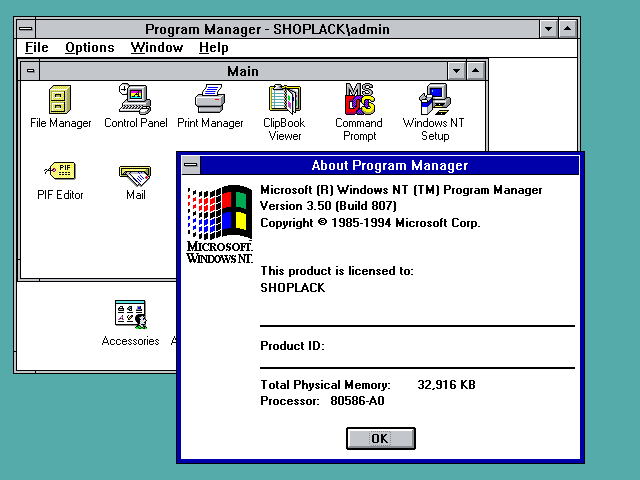This screenshot has height=480, width=640.
Task: Select the MS-DOS Command Prompt icon
Action: point(360,99)
